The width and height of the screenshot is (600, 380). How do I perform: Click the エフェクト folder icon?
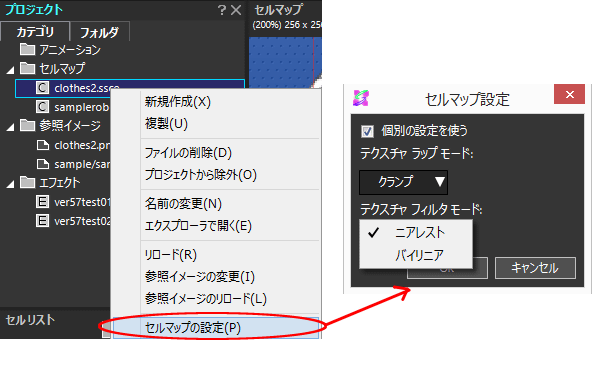(x=27, y=182)
